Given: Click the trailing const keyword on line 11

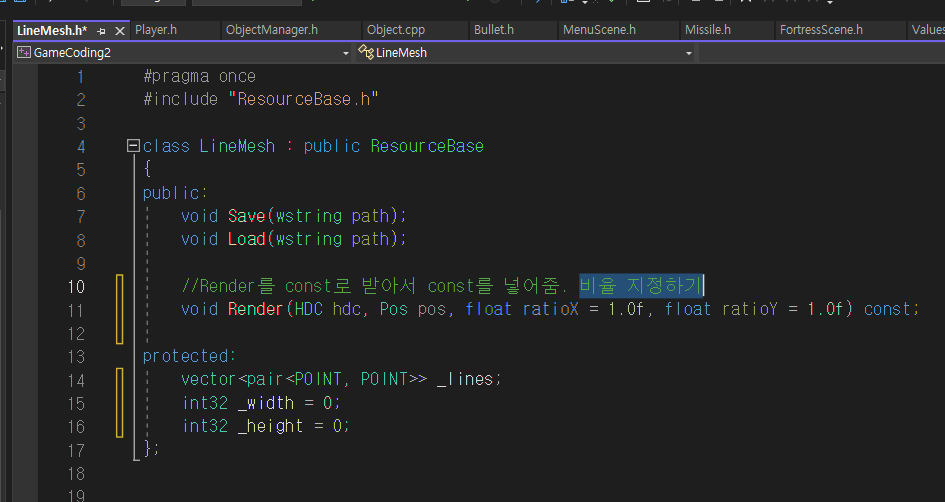Looking at the screenshot, I should (887, 309).
